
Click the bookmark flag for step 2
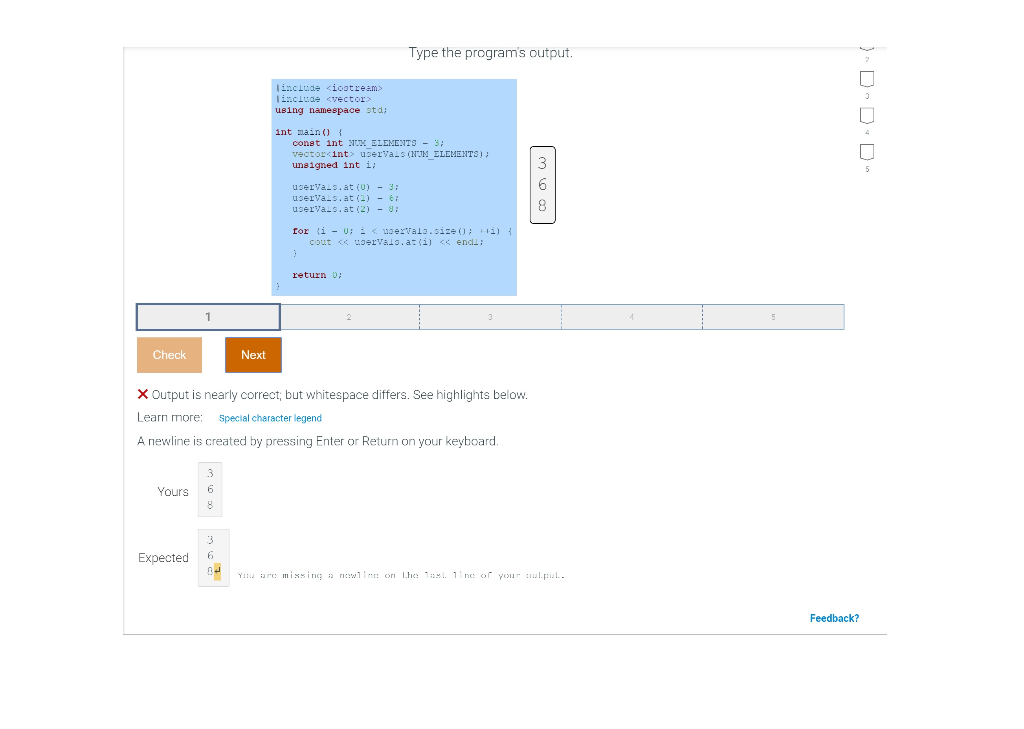point(866,44)
